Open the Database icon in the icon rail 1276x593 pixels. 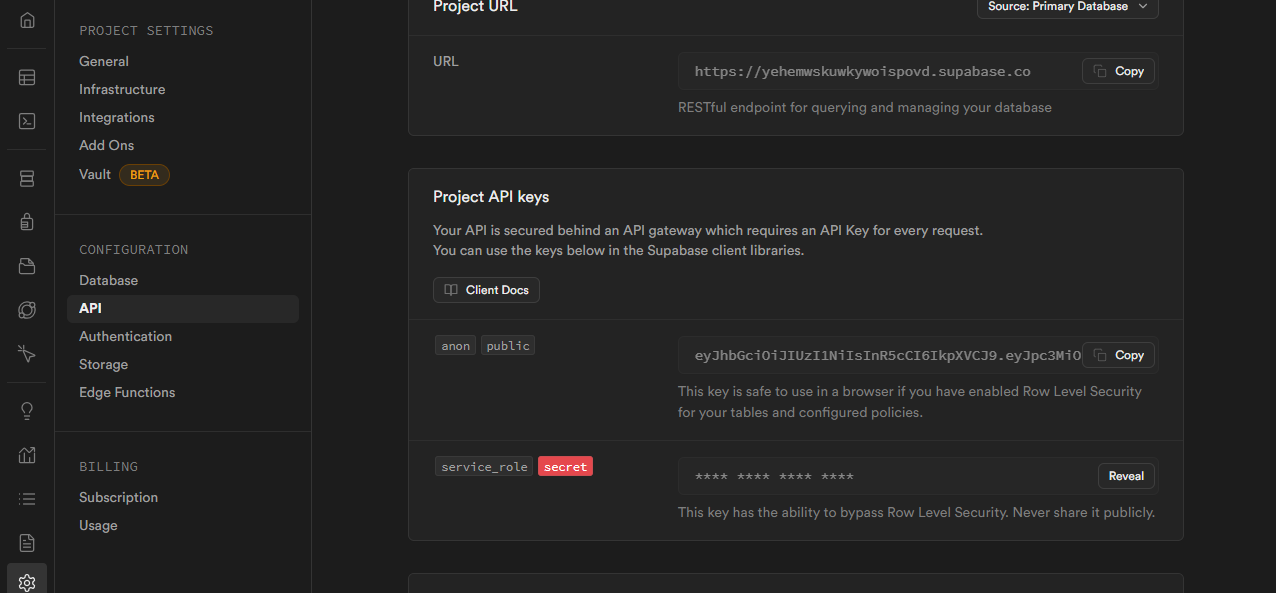(x=27, y=178)
